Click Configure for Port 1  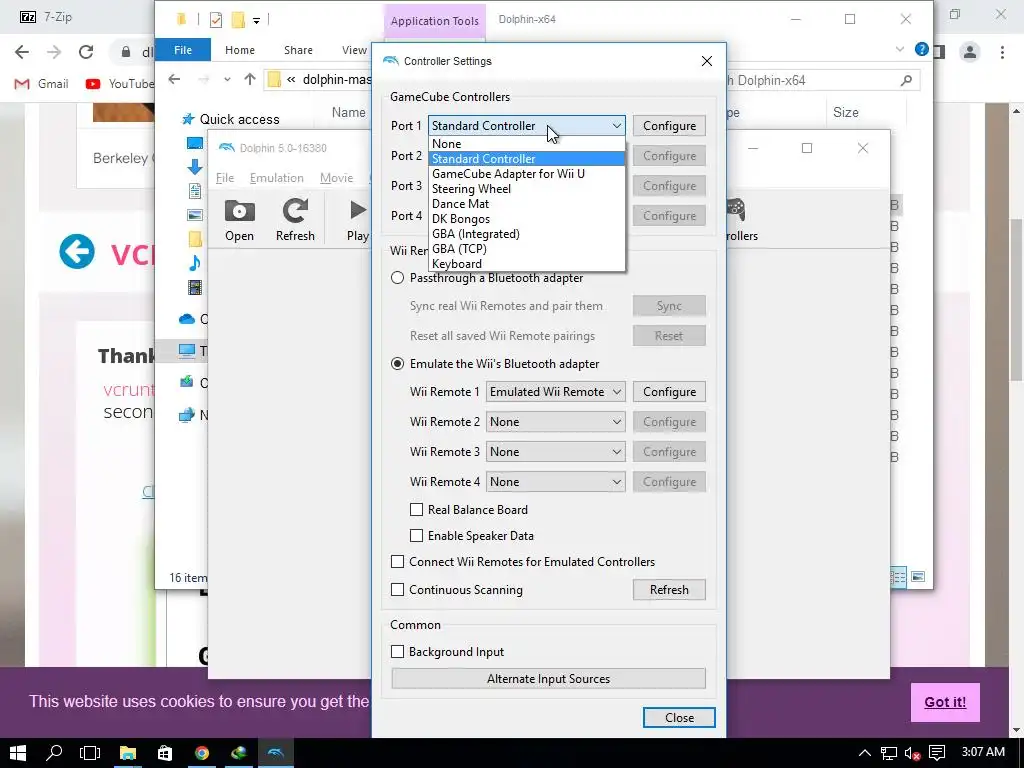(x=669, y=125)
